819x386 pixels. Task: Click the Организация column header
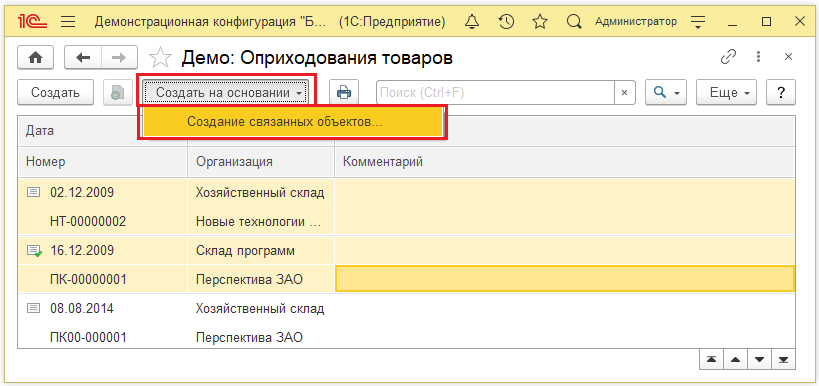tap(261, 162)
